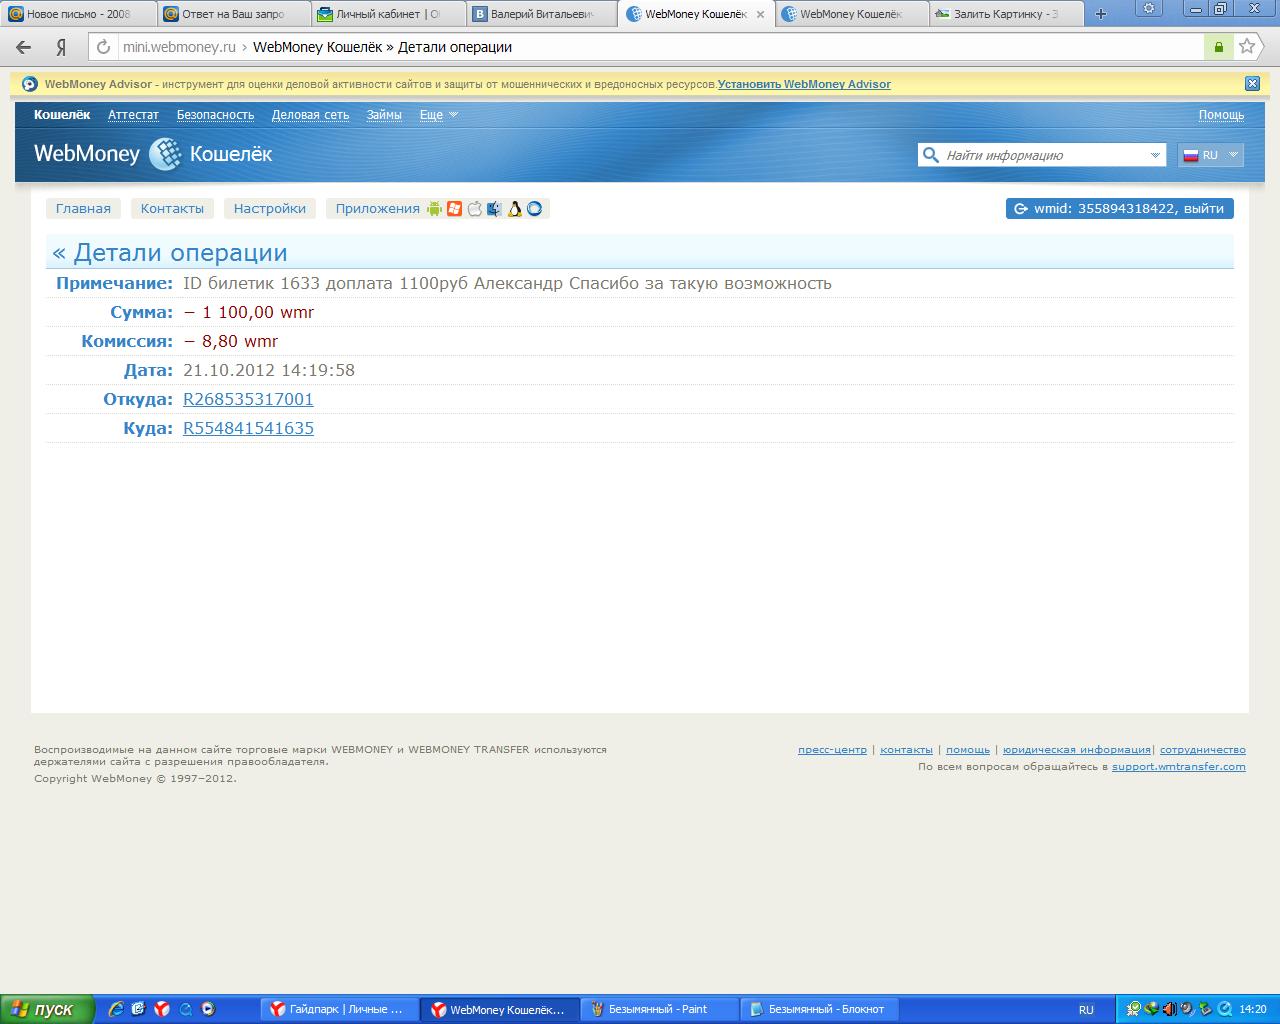Click the download manager tray icon
This screenshot has height=1024, width=1280.
[1152, 1009]
